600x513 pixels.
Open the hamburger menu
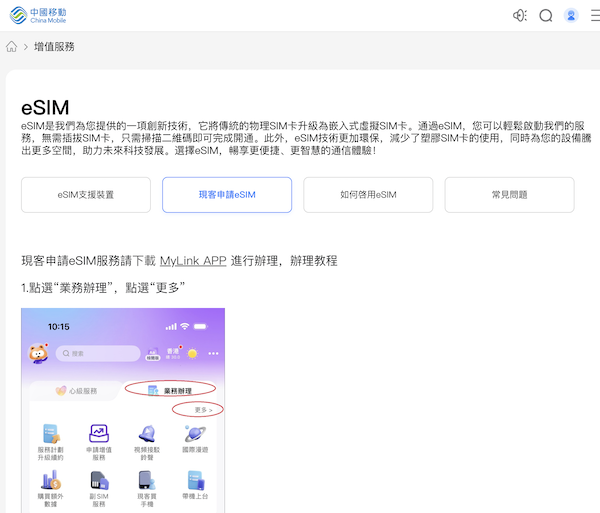[x=595, y=15]
